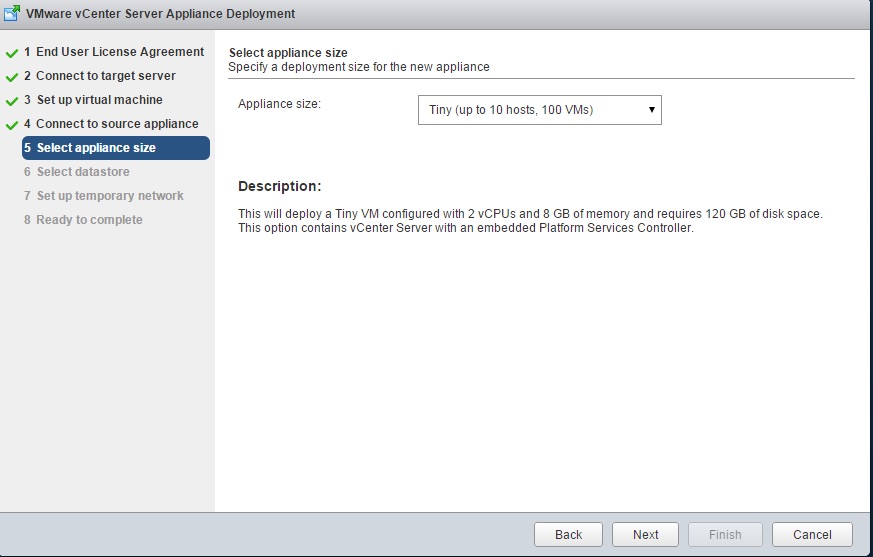
Task: Click the greyed-out Finish button
Action: (x=725, y=534)
